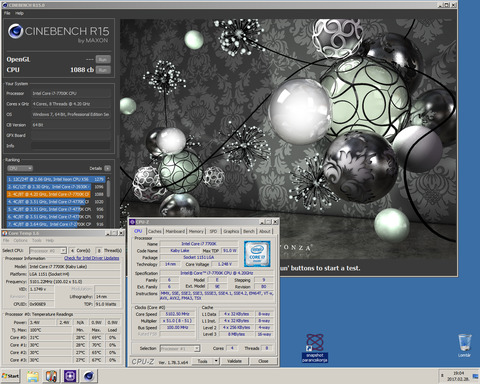Image resolution: width=480 pixels, height=384 pixels.
Task: Open the snapshot shortcut on the desktop
Action: (x=315, y=348)
